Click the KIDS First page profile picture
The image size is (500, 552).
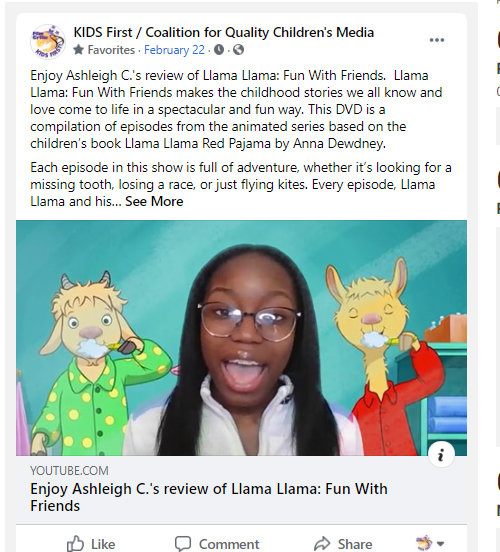tap(48, 42)
